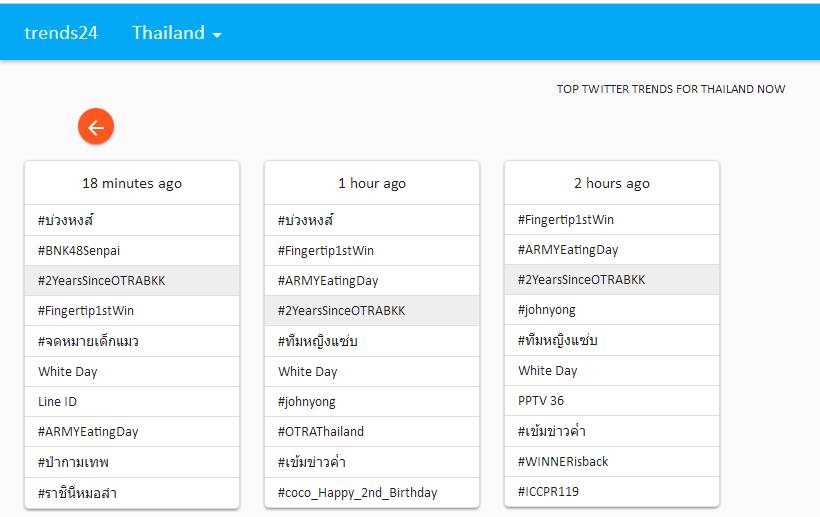
Task: Click the 2 hours ago column header
Action: [x=612, y=183]
